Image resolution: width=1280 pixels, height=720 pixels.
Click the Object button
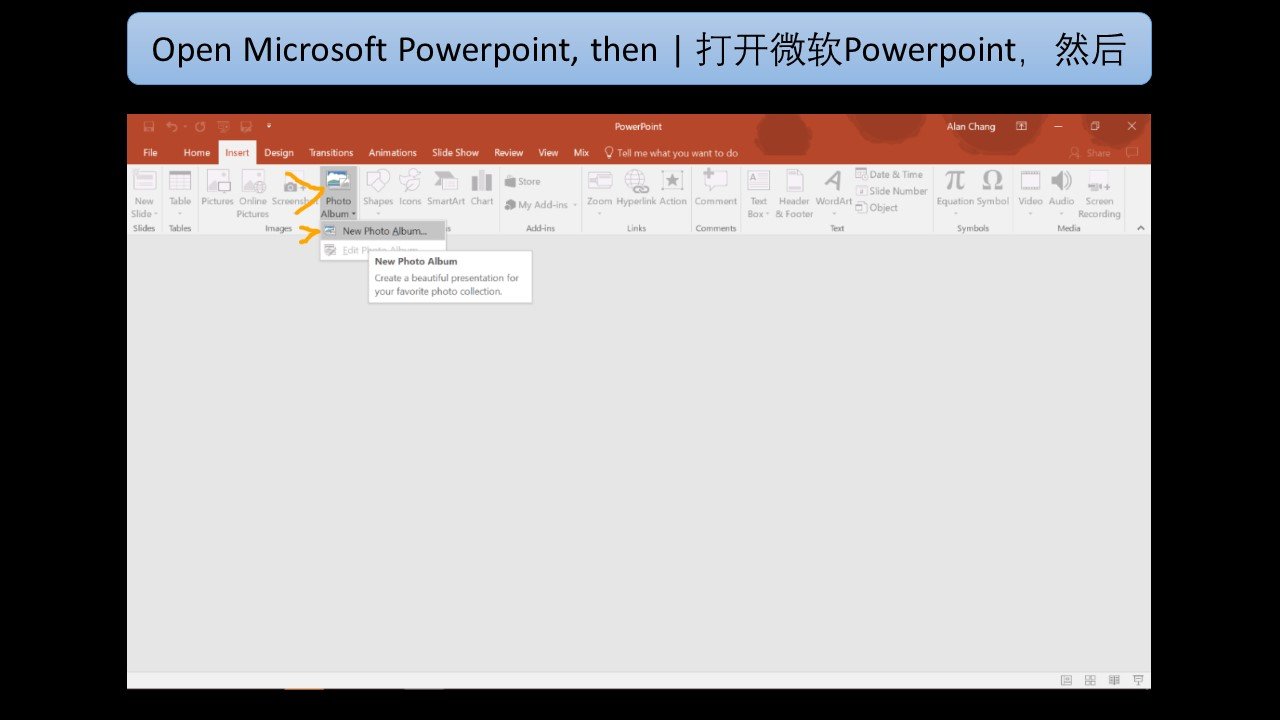click(x=877, y=208)
